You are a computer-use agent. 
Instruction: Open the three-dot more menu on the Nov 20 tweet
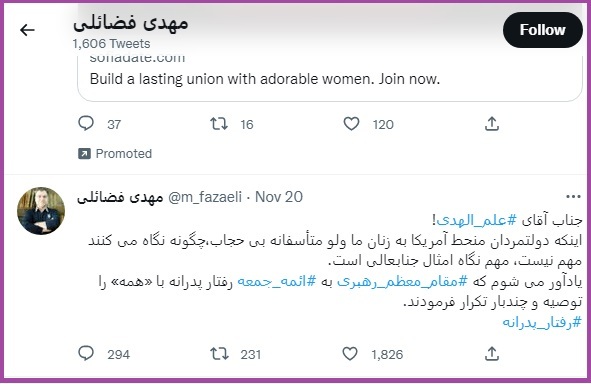click(573, 196)
